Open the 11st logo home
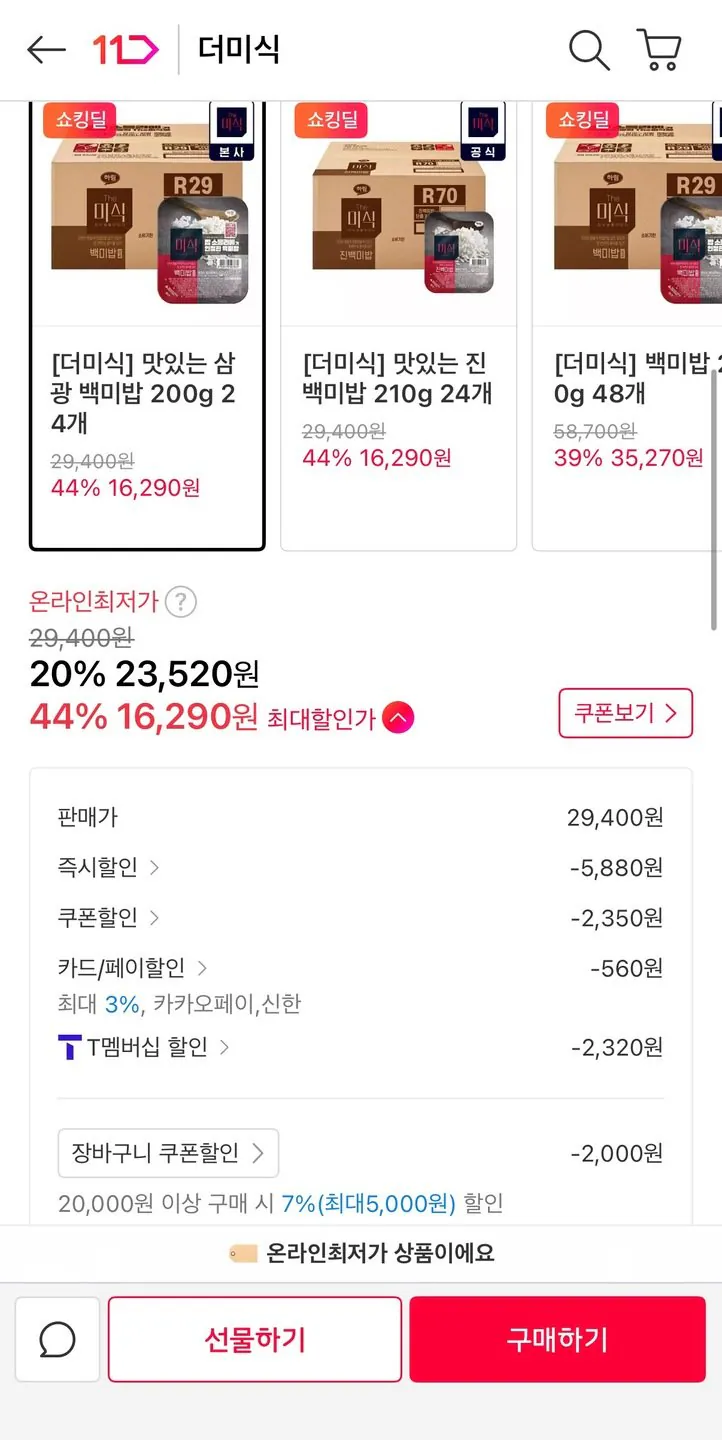This screenshot has height=1440, width=722. [x=125, y=50]
